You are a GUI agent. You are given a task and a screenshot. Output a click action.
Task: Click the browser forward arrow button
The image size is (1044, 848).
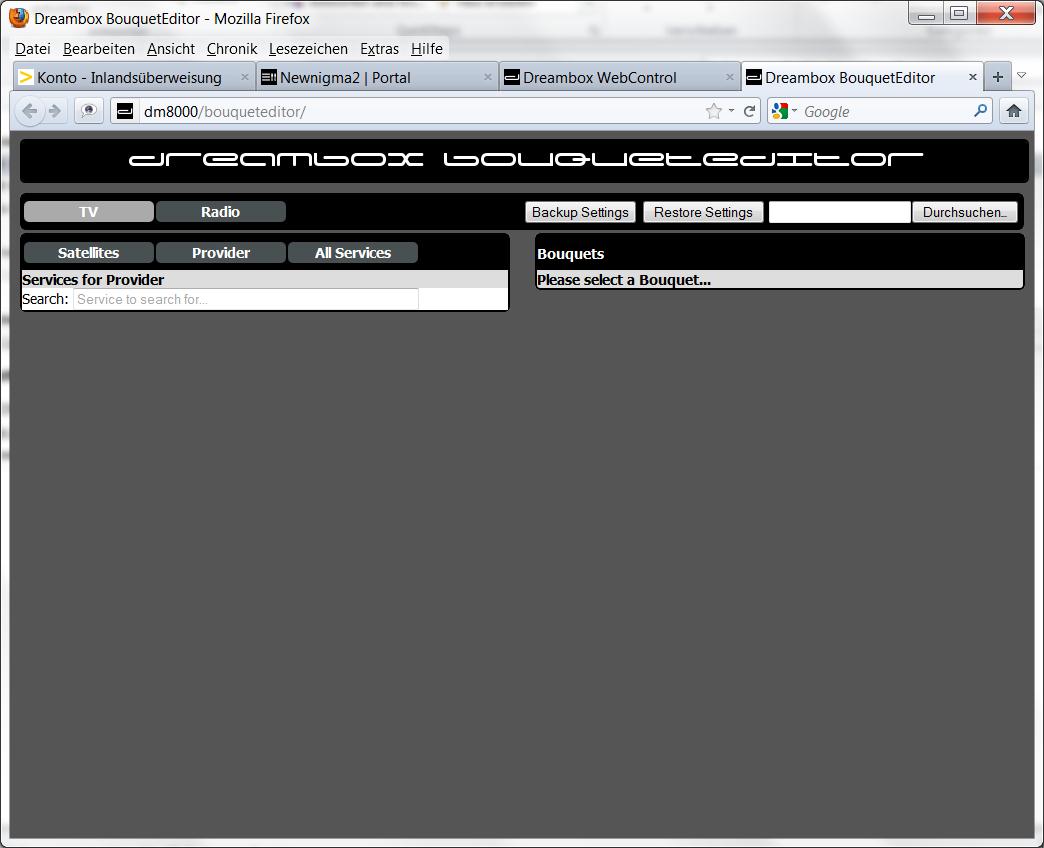click(55, 111)
